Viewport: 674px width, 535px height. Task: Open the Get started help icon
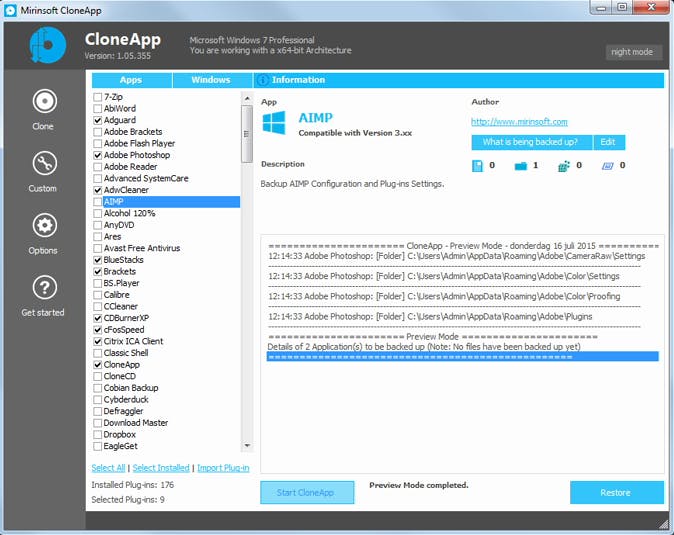click(x=44, y=287)
